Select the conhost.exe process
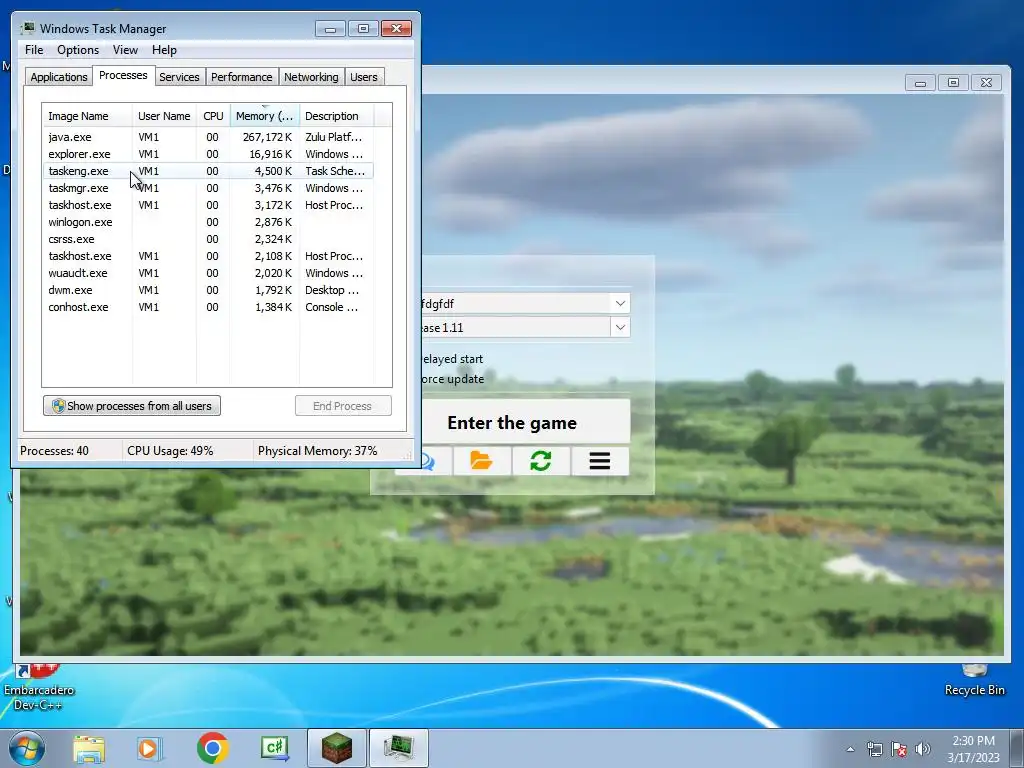 (208, 307)
